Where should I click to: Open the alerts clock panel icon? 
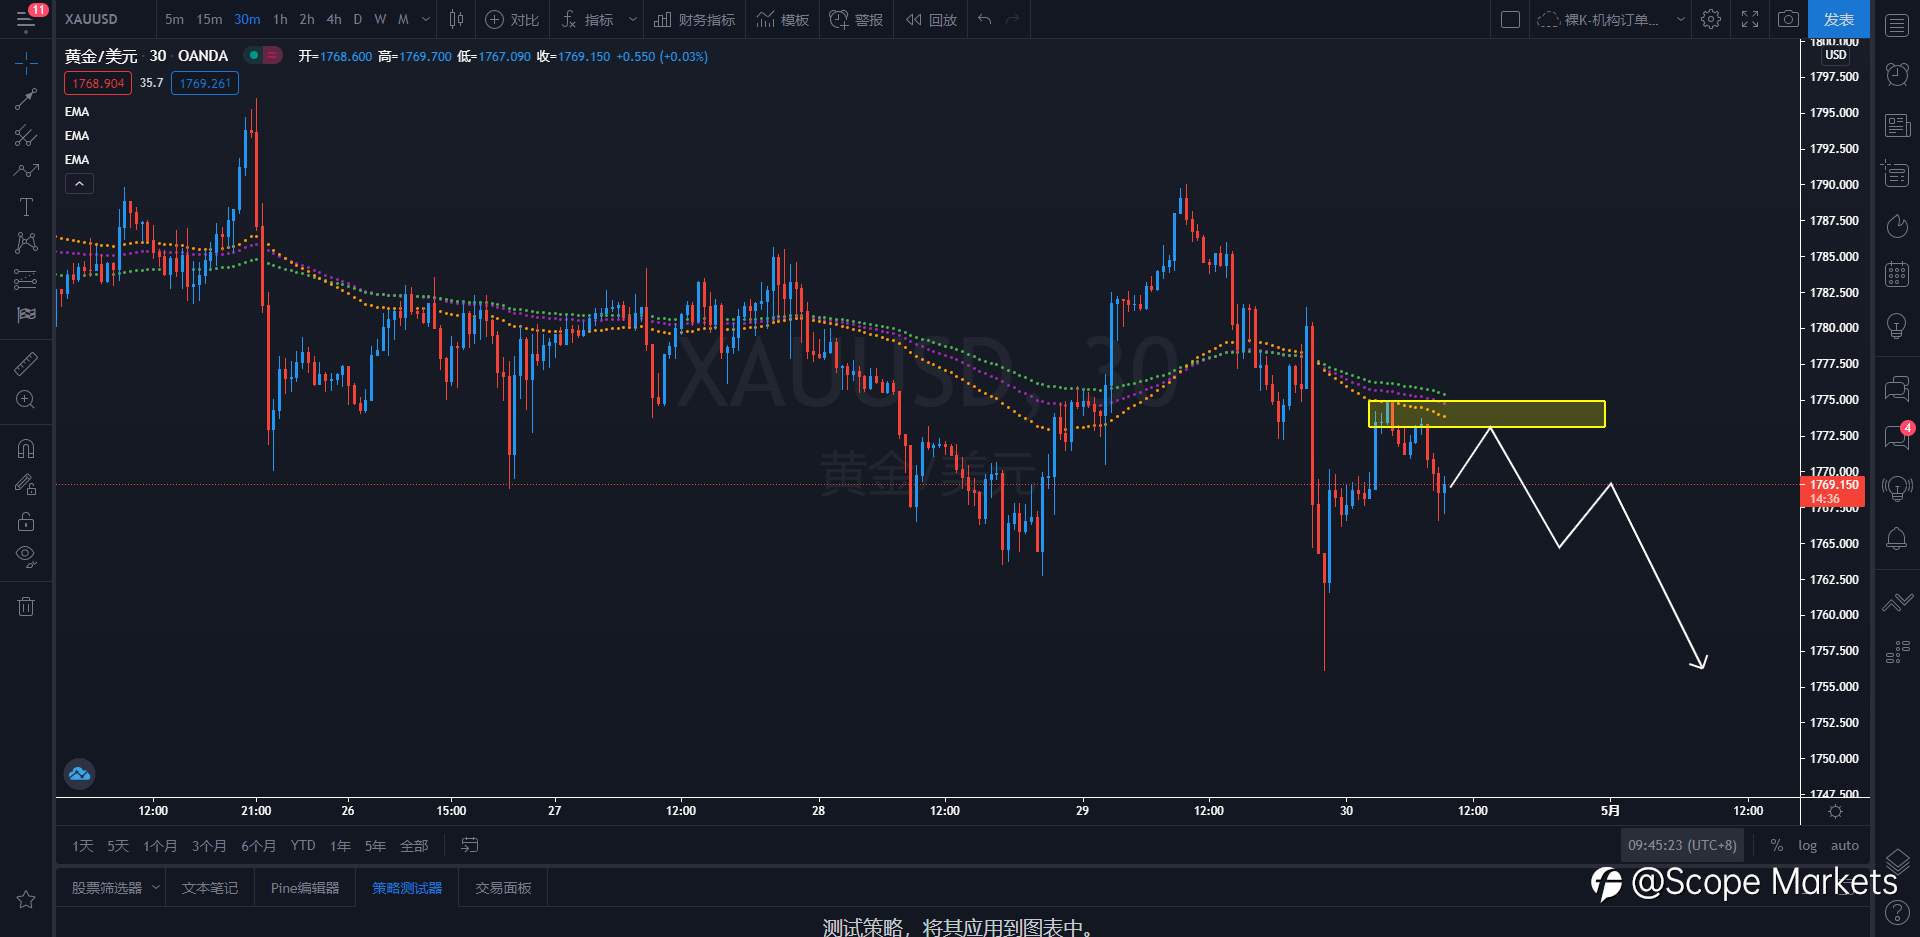1897,74
